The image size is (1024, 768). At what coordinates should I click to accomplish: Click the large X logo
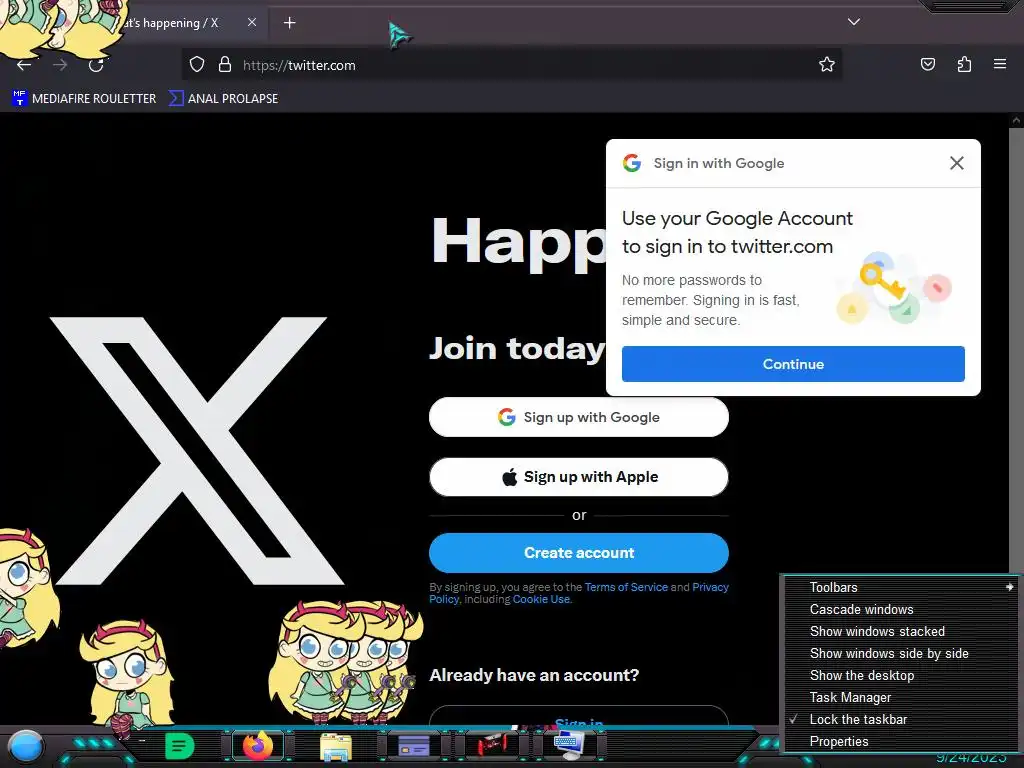click(197, 451)
